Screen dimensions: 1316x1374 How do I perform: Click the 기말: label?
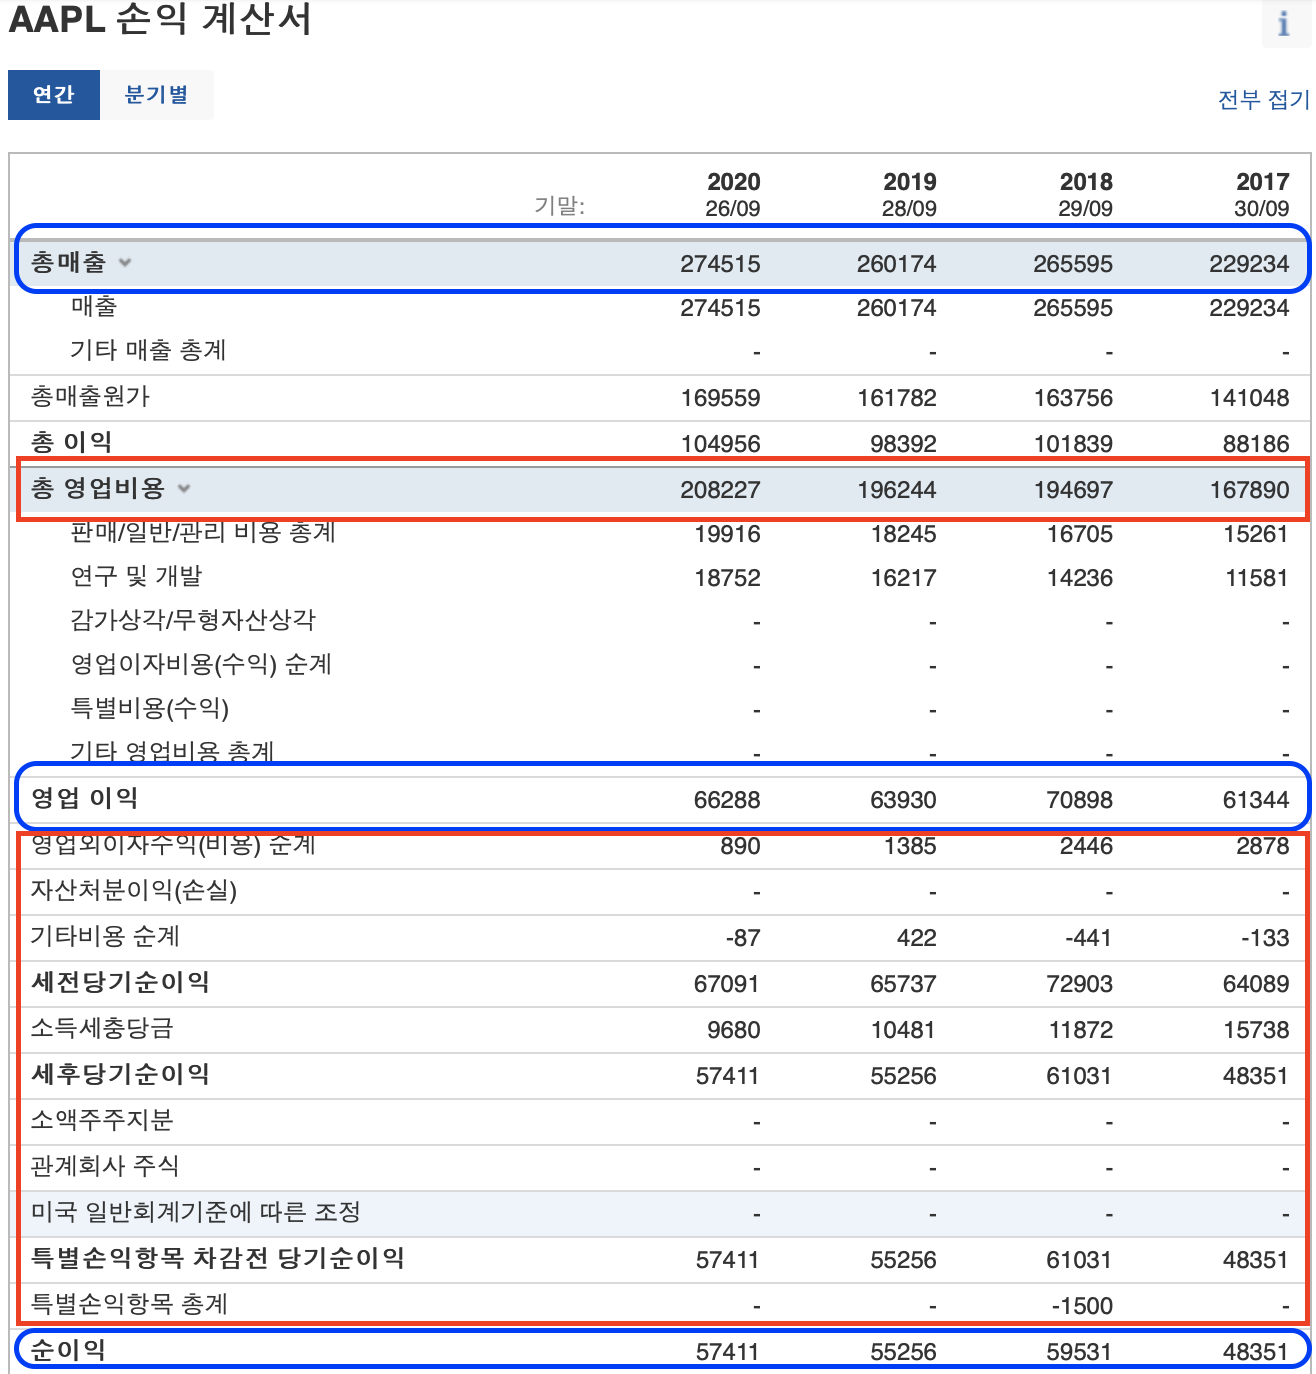(559, 205)
